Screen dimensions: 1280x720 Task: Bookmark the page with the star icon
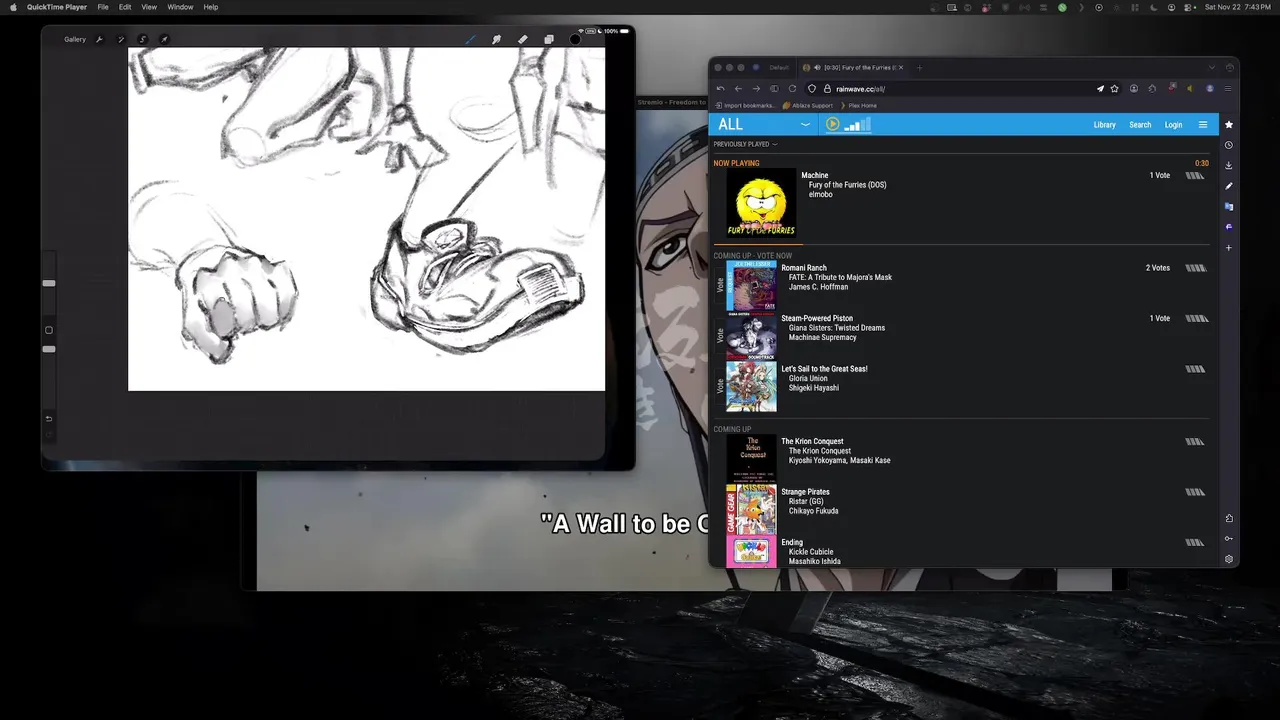coord(1115,88)
